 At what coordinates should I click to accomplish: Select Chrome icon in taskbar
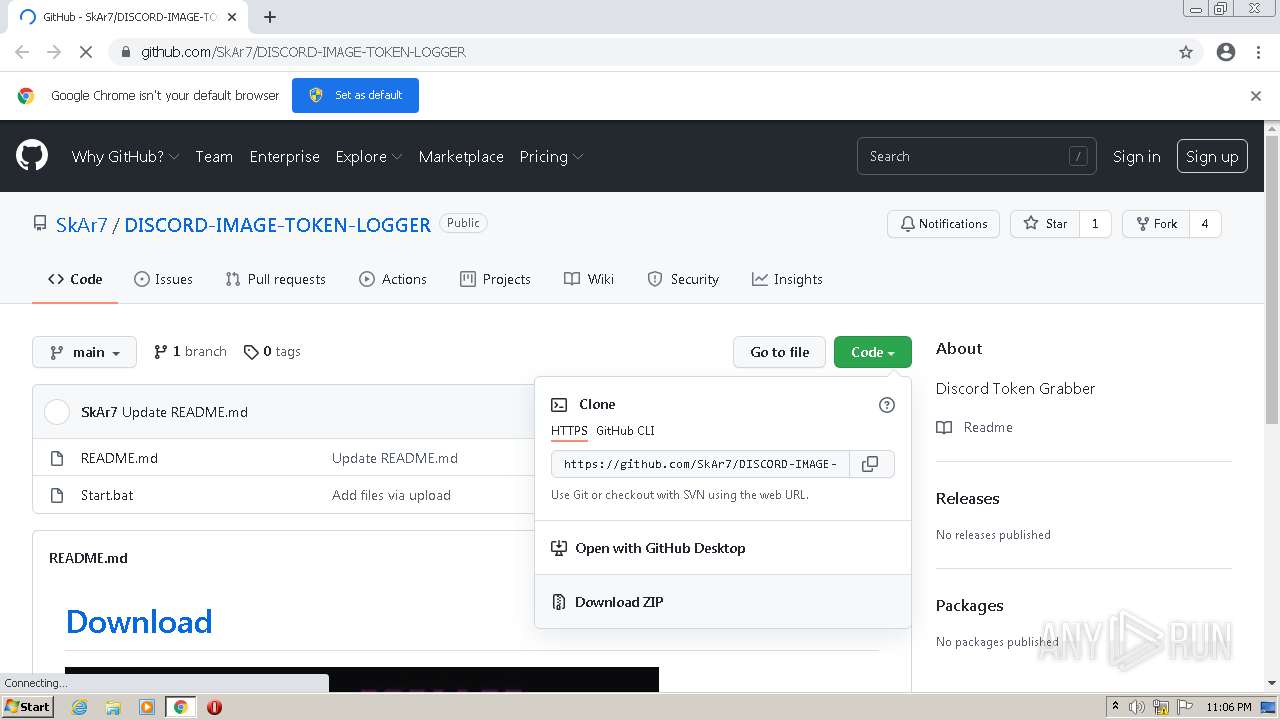click(x=180, y=707)
